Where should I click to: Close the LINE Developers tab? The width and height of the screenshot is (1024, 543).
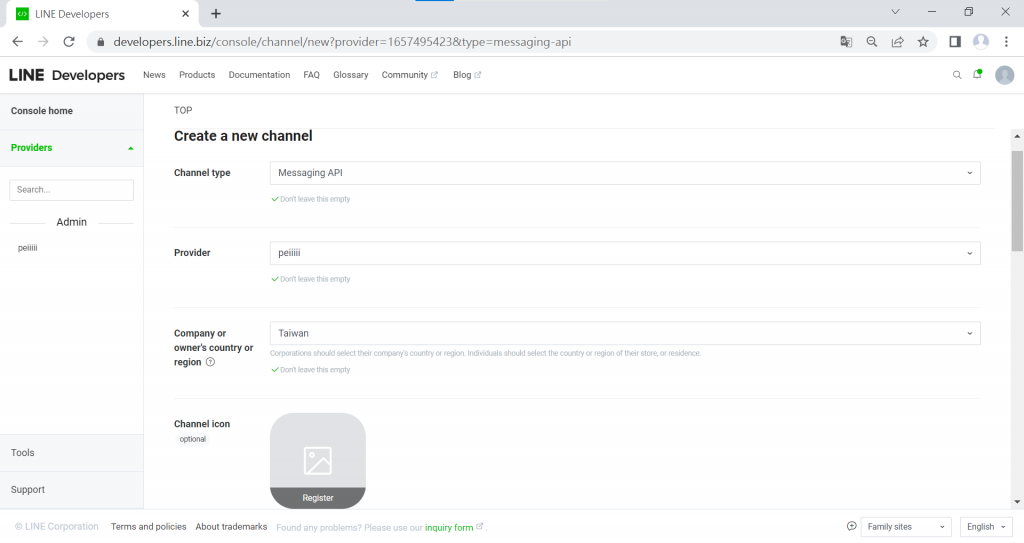tap(185, 14)
